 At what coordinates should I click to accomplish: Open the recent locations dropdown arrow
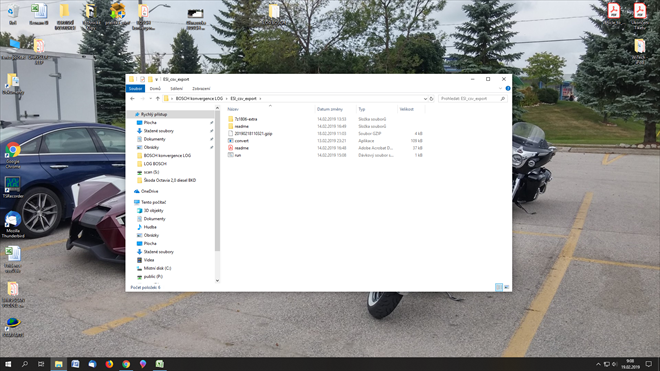pyautogui.click(x=150, y=99)
